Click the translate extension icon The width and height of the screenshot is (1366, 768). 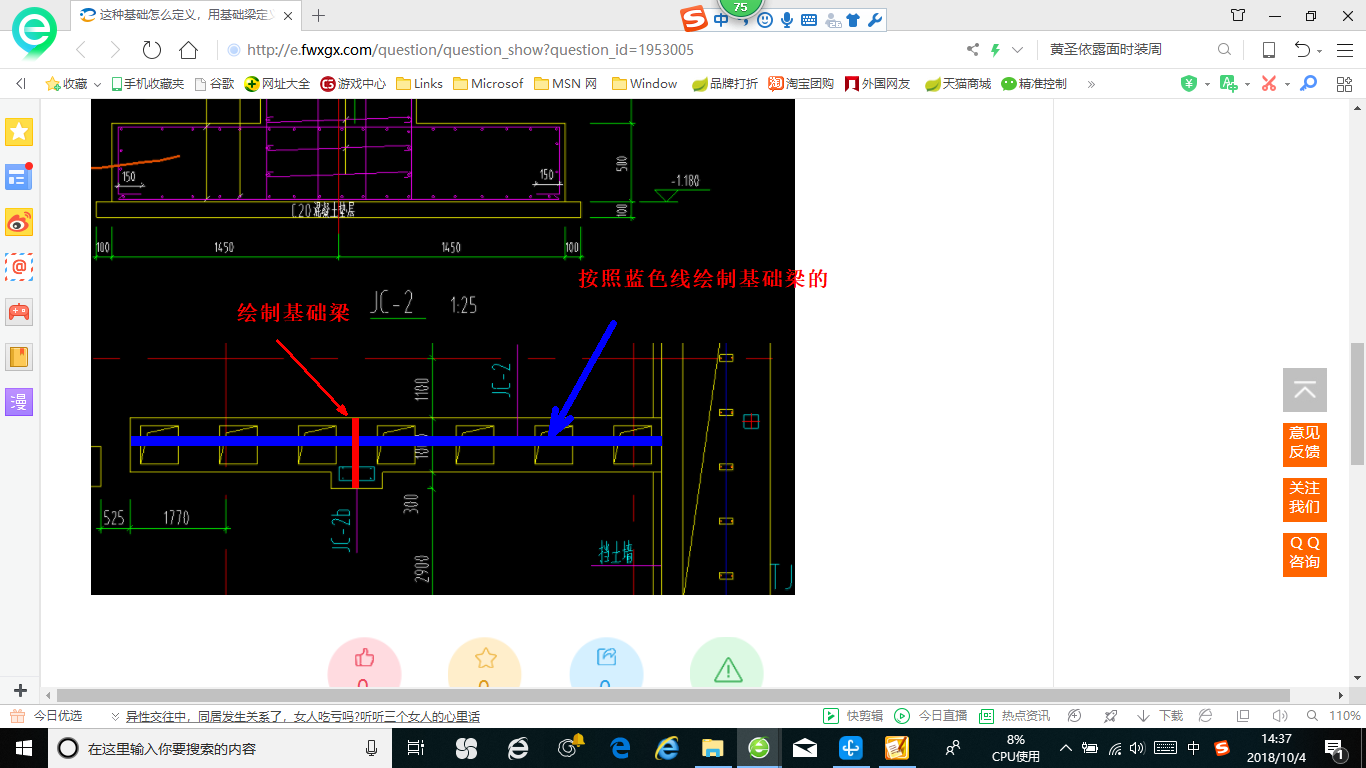click(x=1229, y=84)
